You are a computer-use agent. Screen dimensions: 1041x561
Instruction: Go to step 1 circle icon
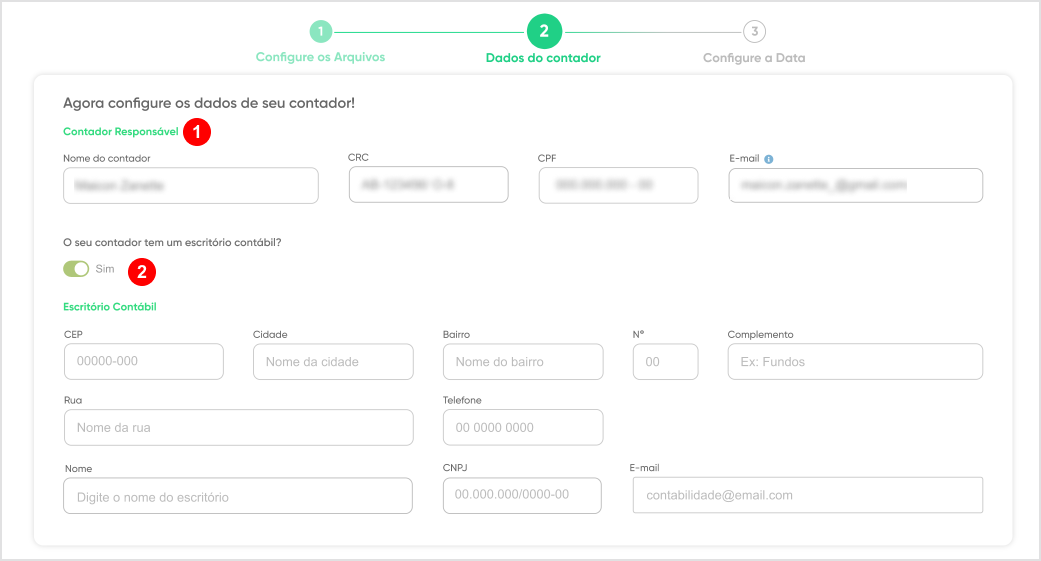tap(321, 31)
